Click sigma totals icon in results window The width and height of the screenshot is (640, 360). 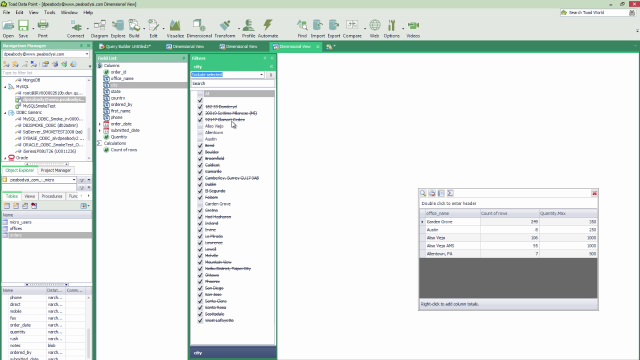[450, 193]
